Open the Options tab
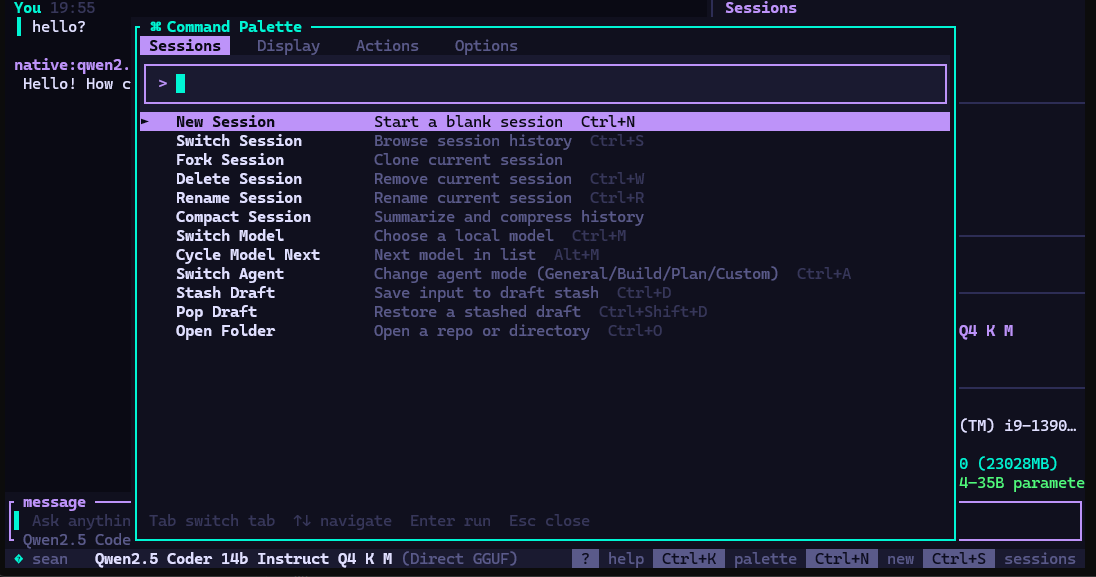This screenshot has height=577, width=1096. click(x=486, y=46)
